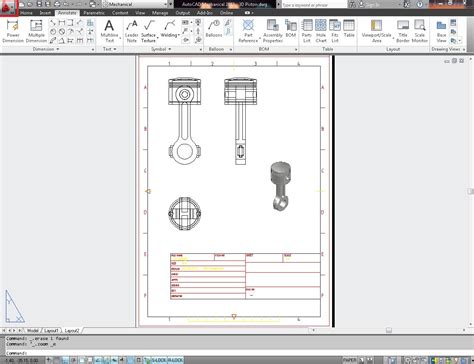Click the Save icon in quick access toolbar

tap(39, 4)
